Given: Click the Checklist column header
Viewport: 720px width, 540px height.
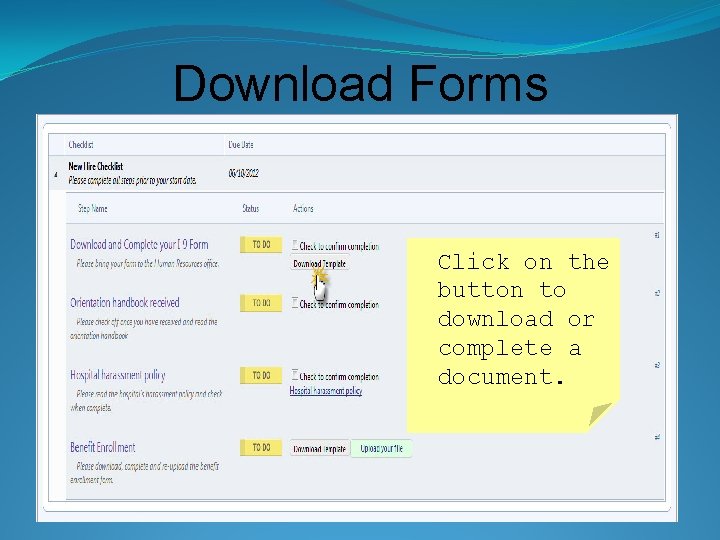Looking at the screenshot, I should [81, 145].
